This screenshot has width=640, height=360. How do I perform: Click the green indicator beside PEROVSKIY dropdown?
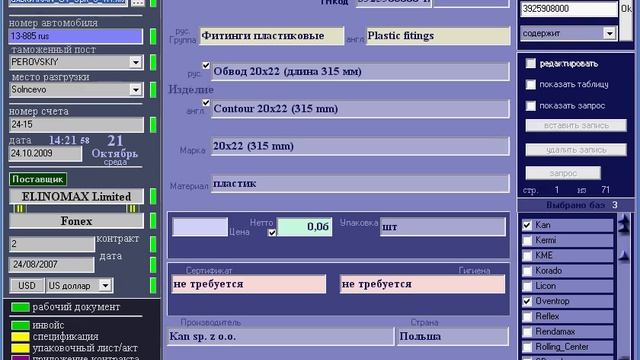click(153, 62)
